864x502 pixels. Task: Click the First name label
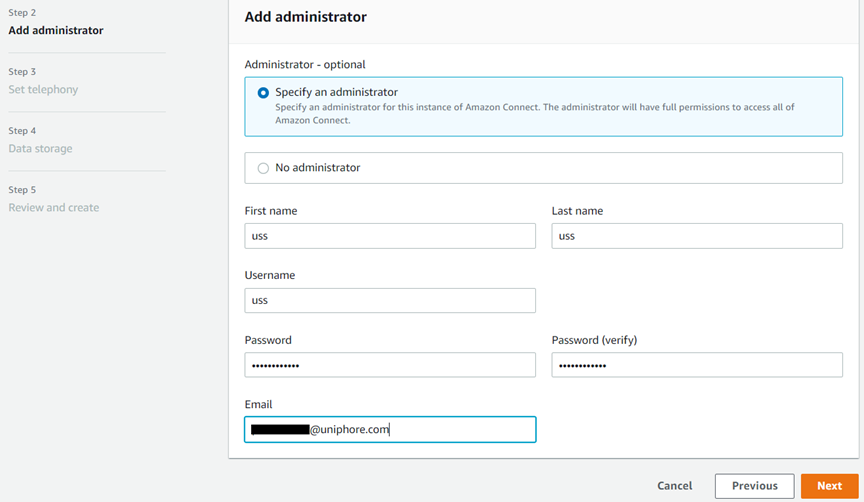pyautogui.click(x=271, y=211)
